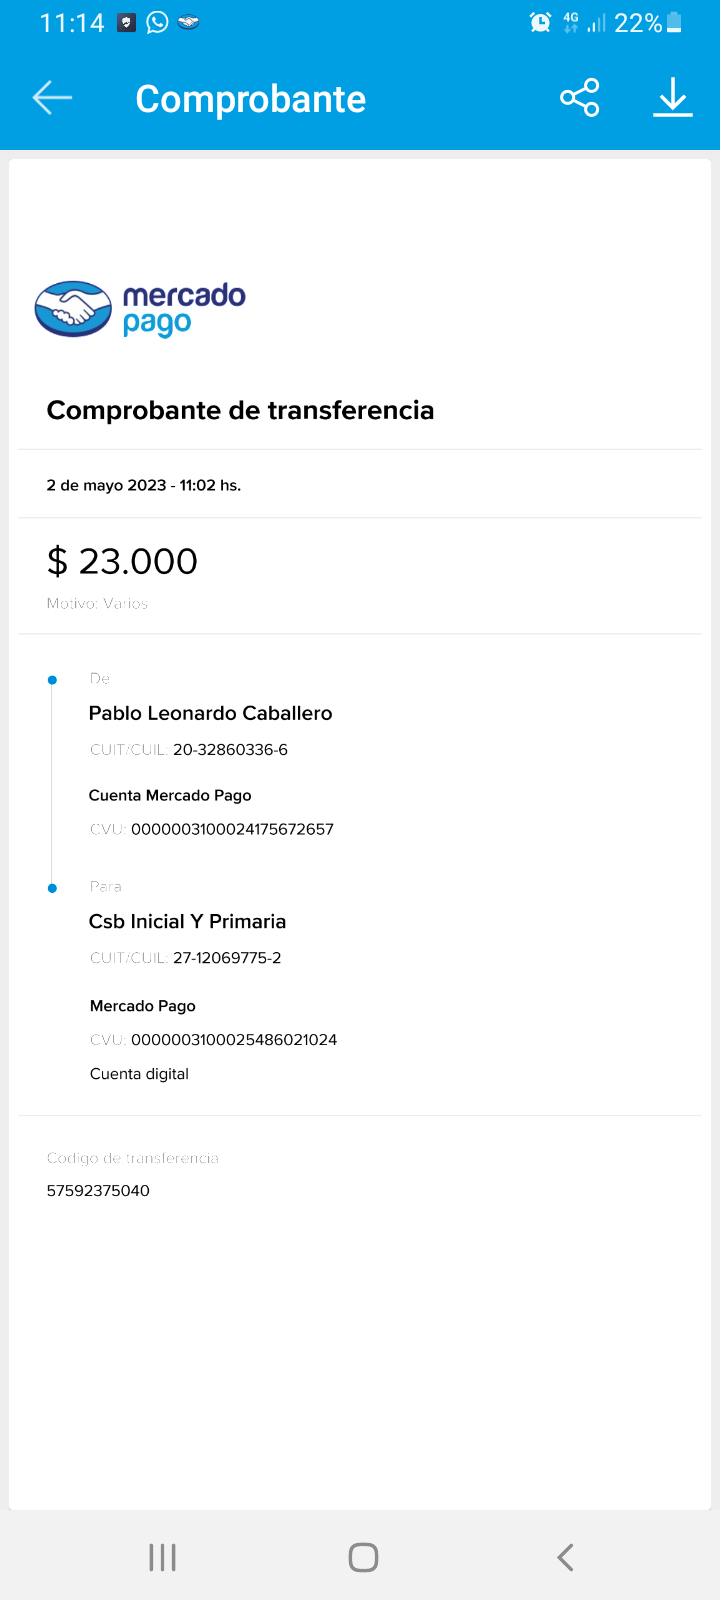720x1600 pixels.
Task: Tap the Android home button
Action: pyautogui.click(x=363, y=1557)
